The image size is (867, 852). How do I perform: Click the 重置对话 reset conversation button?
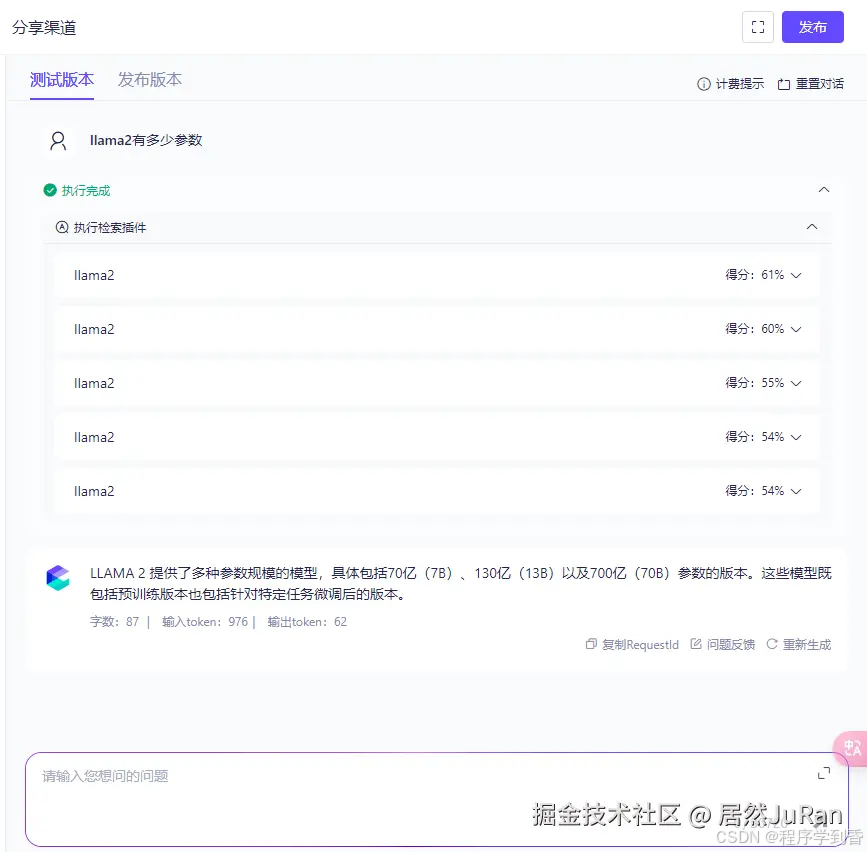(811, 84)
